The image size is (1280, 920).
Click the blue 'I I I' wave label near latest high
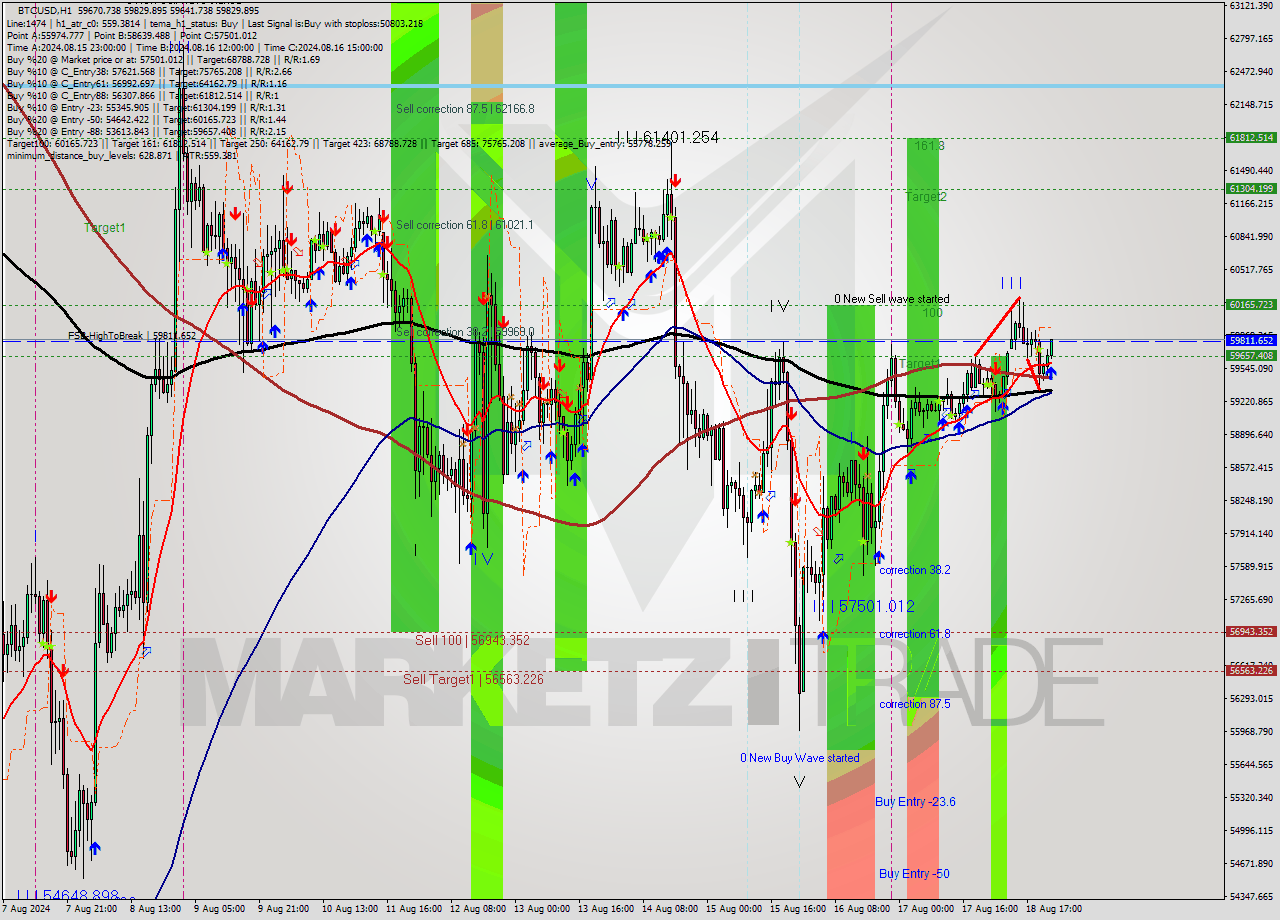click(1012, 284)
